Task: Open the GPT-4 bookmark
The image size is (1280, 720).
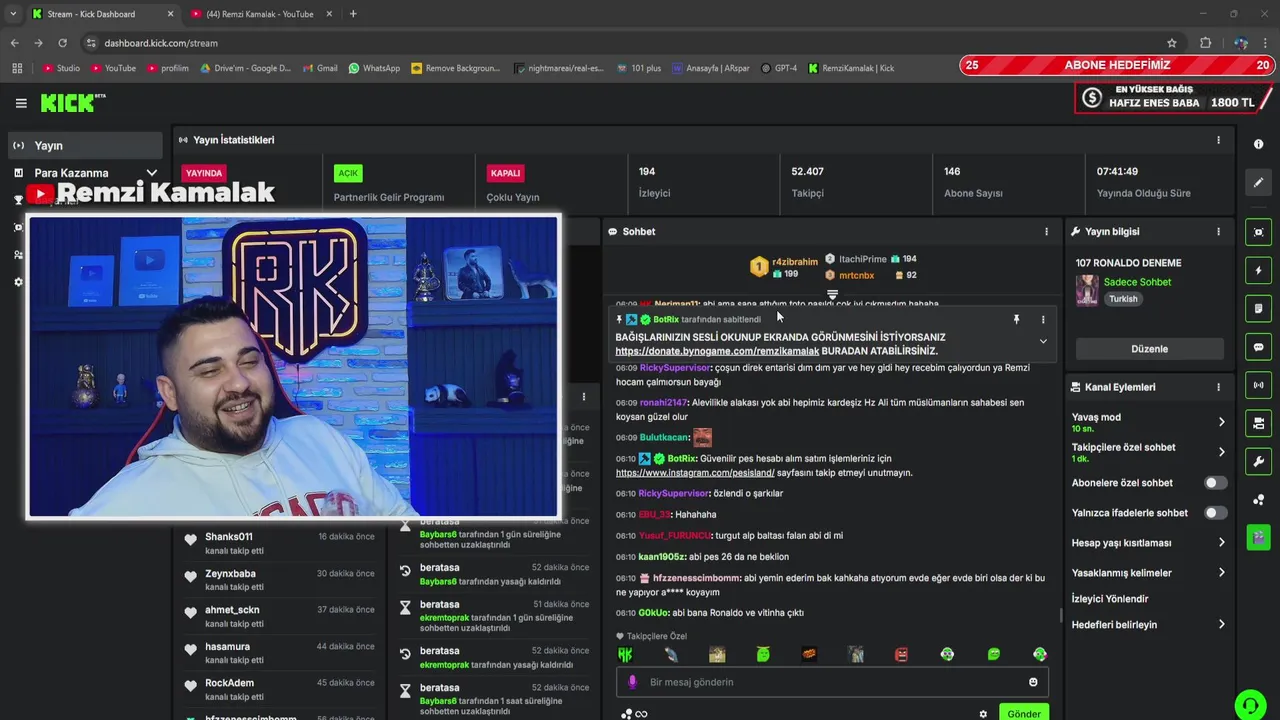Action: (779, 68)
